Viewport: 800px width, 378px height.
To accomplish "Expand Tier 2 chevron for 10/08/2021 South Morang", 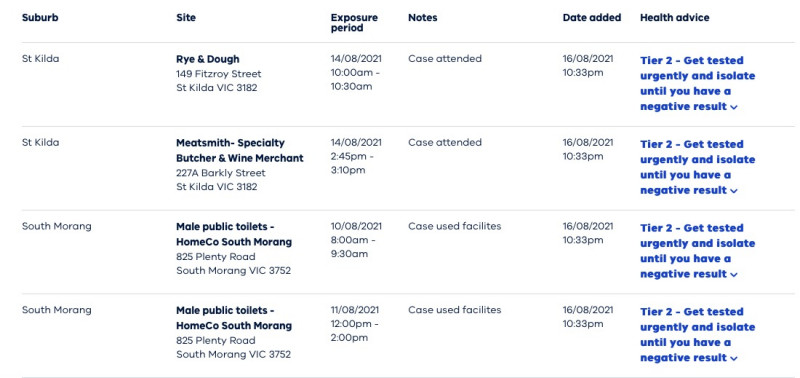I will 734,274.
